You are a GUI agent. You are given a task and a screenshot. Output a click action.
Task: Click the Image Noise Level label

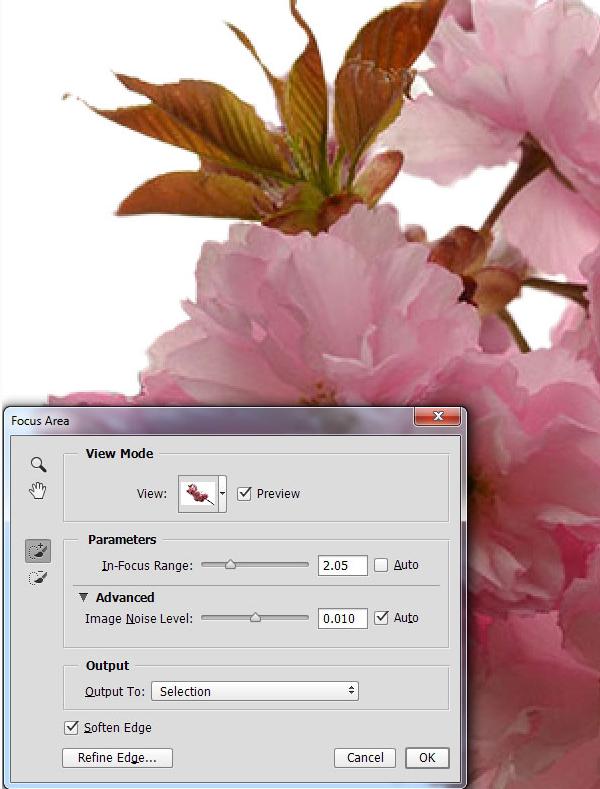point(139,618)
